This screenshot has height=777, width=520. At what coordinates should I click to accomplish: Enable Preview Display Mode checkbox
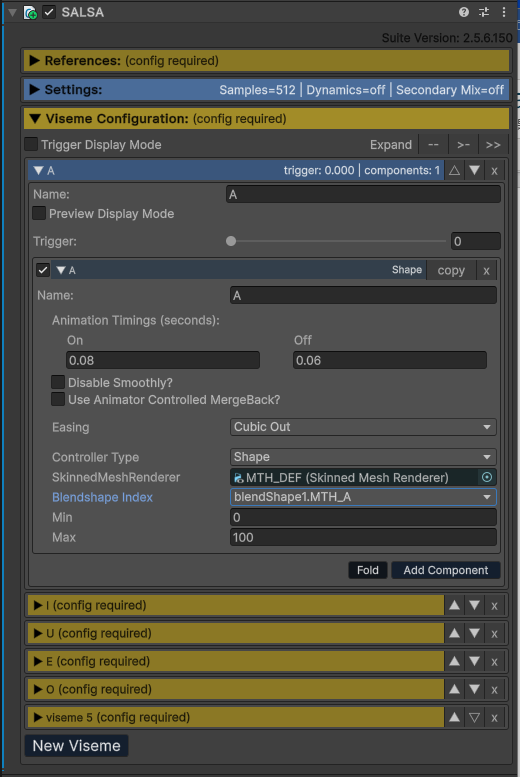click(39, 214)
